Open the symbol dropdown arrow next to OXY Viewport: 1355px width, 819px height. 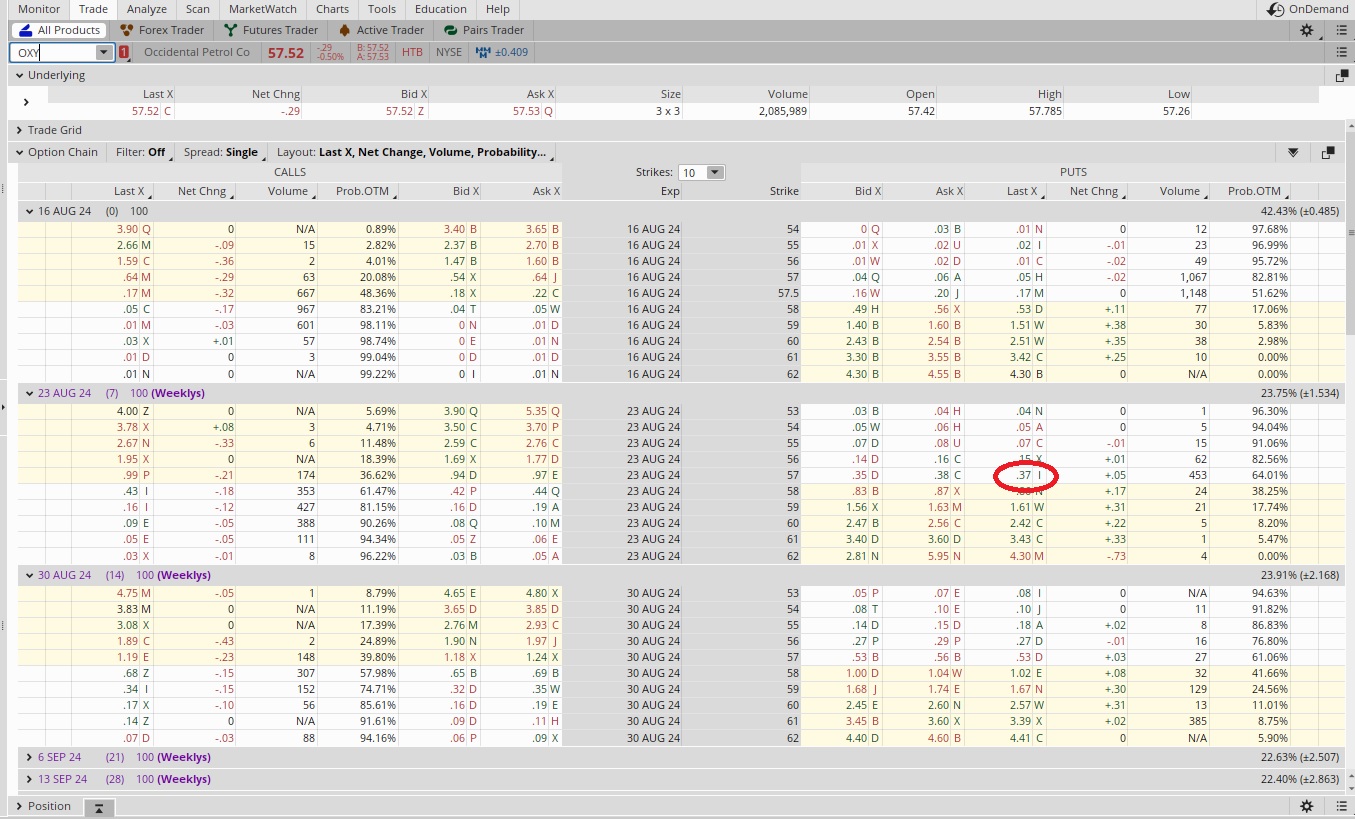pyautogui.click(x=104, y=52)
